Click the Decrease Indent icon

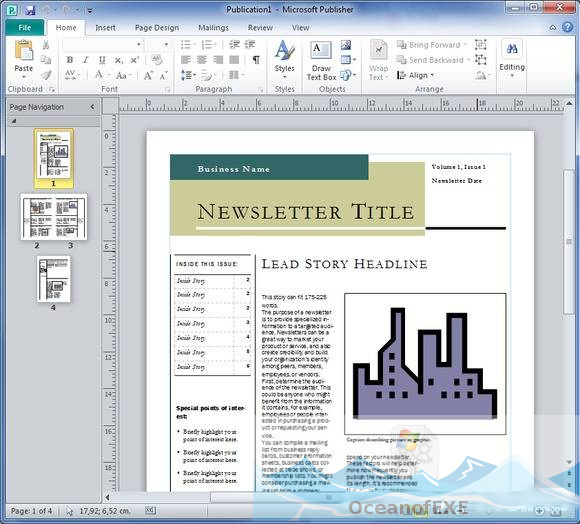pyautogui.click(x=234, y=45)
